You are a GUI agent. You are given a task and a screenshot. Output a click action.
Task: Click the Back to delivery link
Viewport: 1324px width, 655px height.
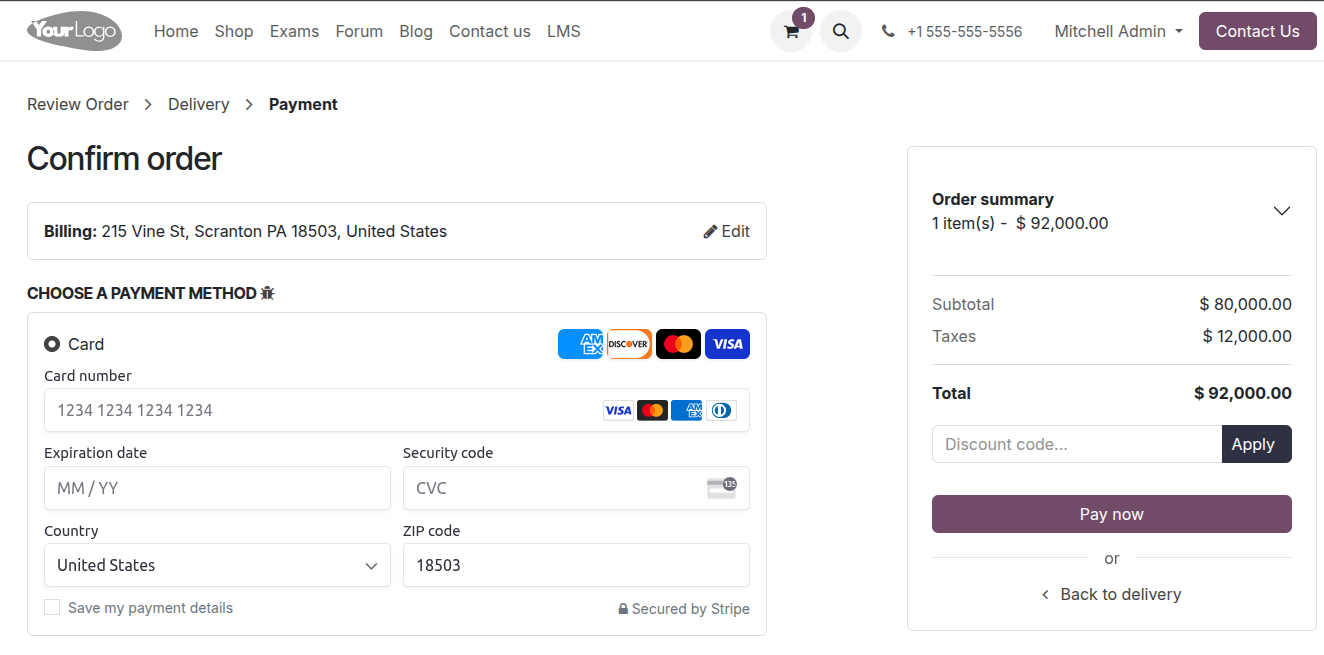1112,594
